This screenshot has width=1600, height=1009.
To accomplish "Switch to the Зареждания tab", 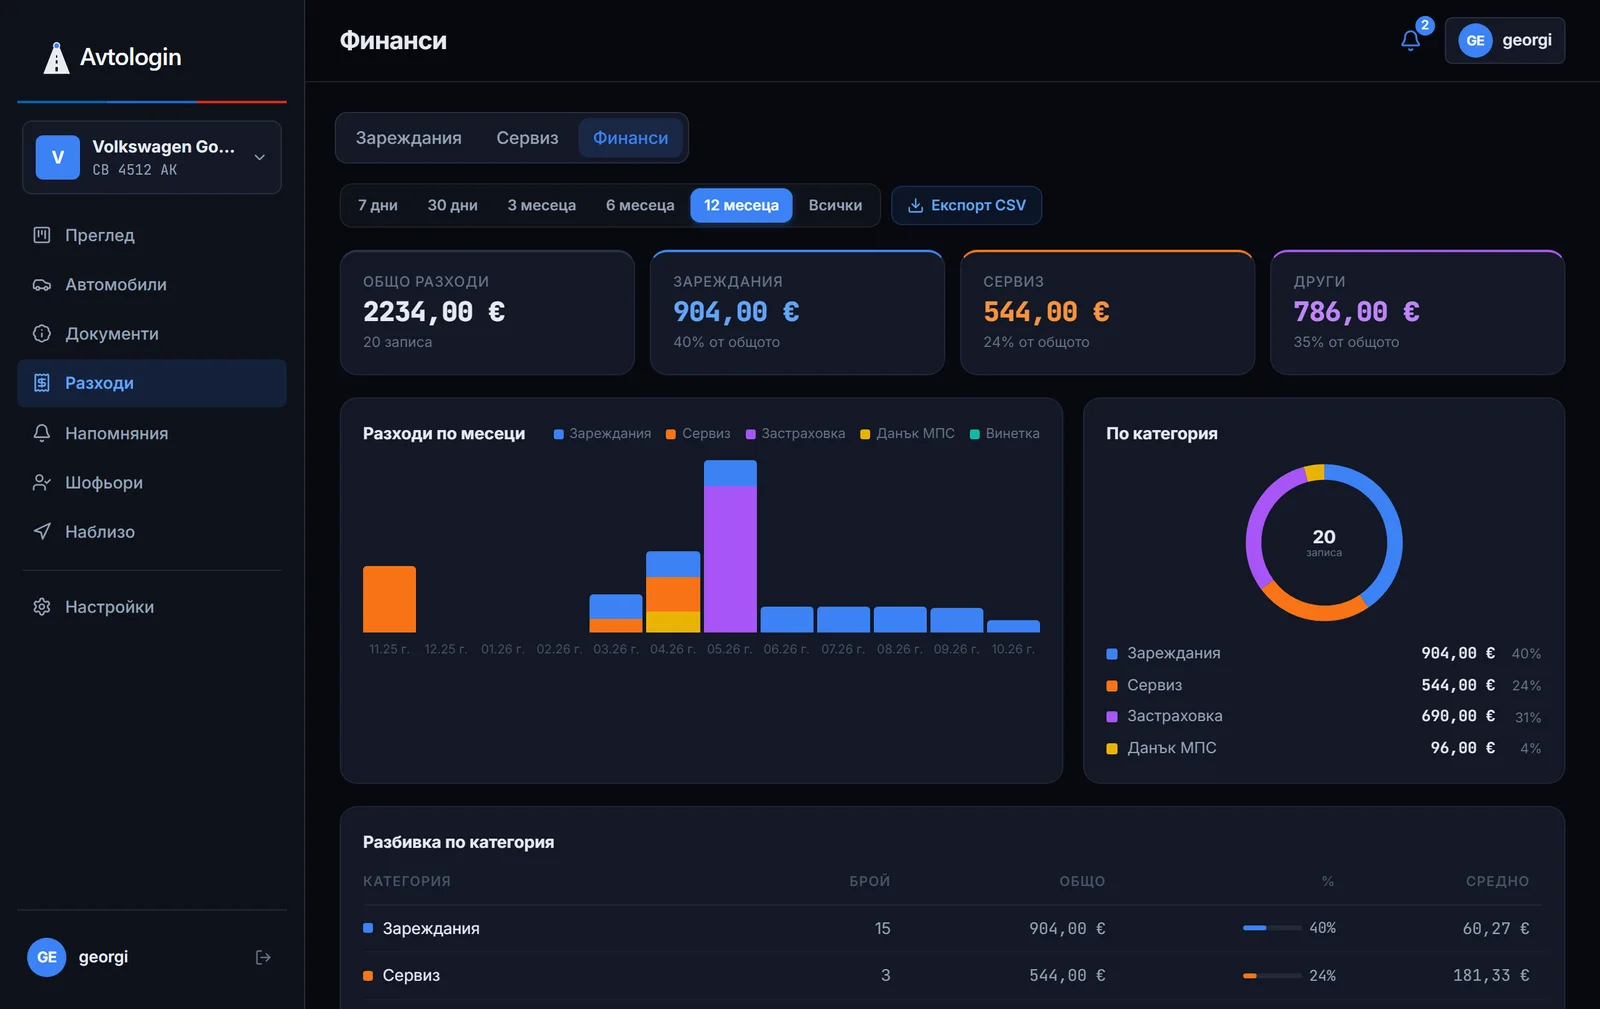I will [409, 138].
